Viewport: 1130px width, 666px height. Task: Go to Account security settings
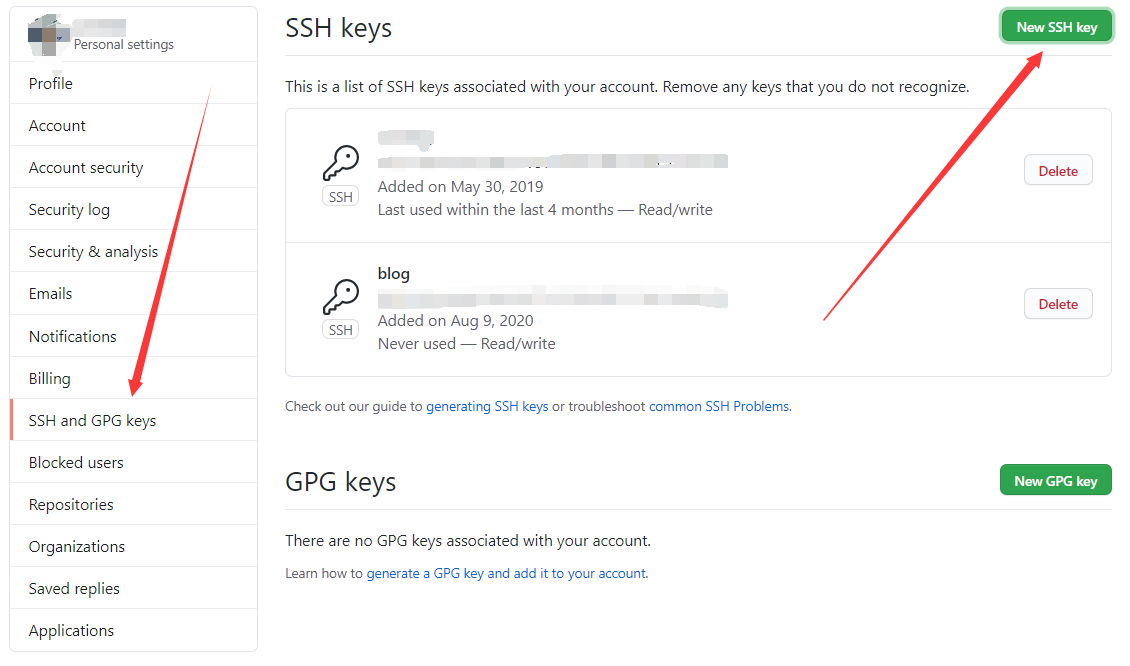point(133,167)
